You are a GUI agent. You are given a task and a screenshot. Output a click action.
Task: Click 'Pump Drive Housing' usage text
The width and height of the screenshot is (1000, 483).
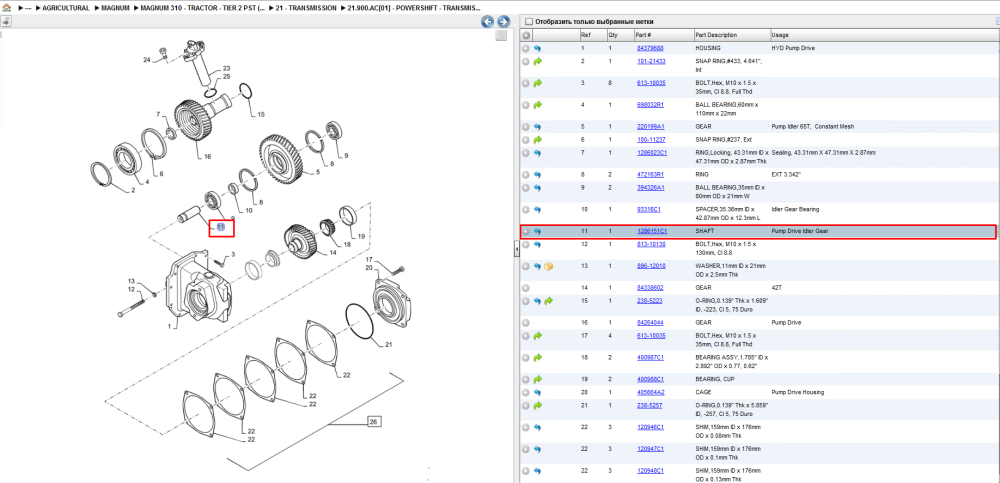[x=797, y=392]
